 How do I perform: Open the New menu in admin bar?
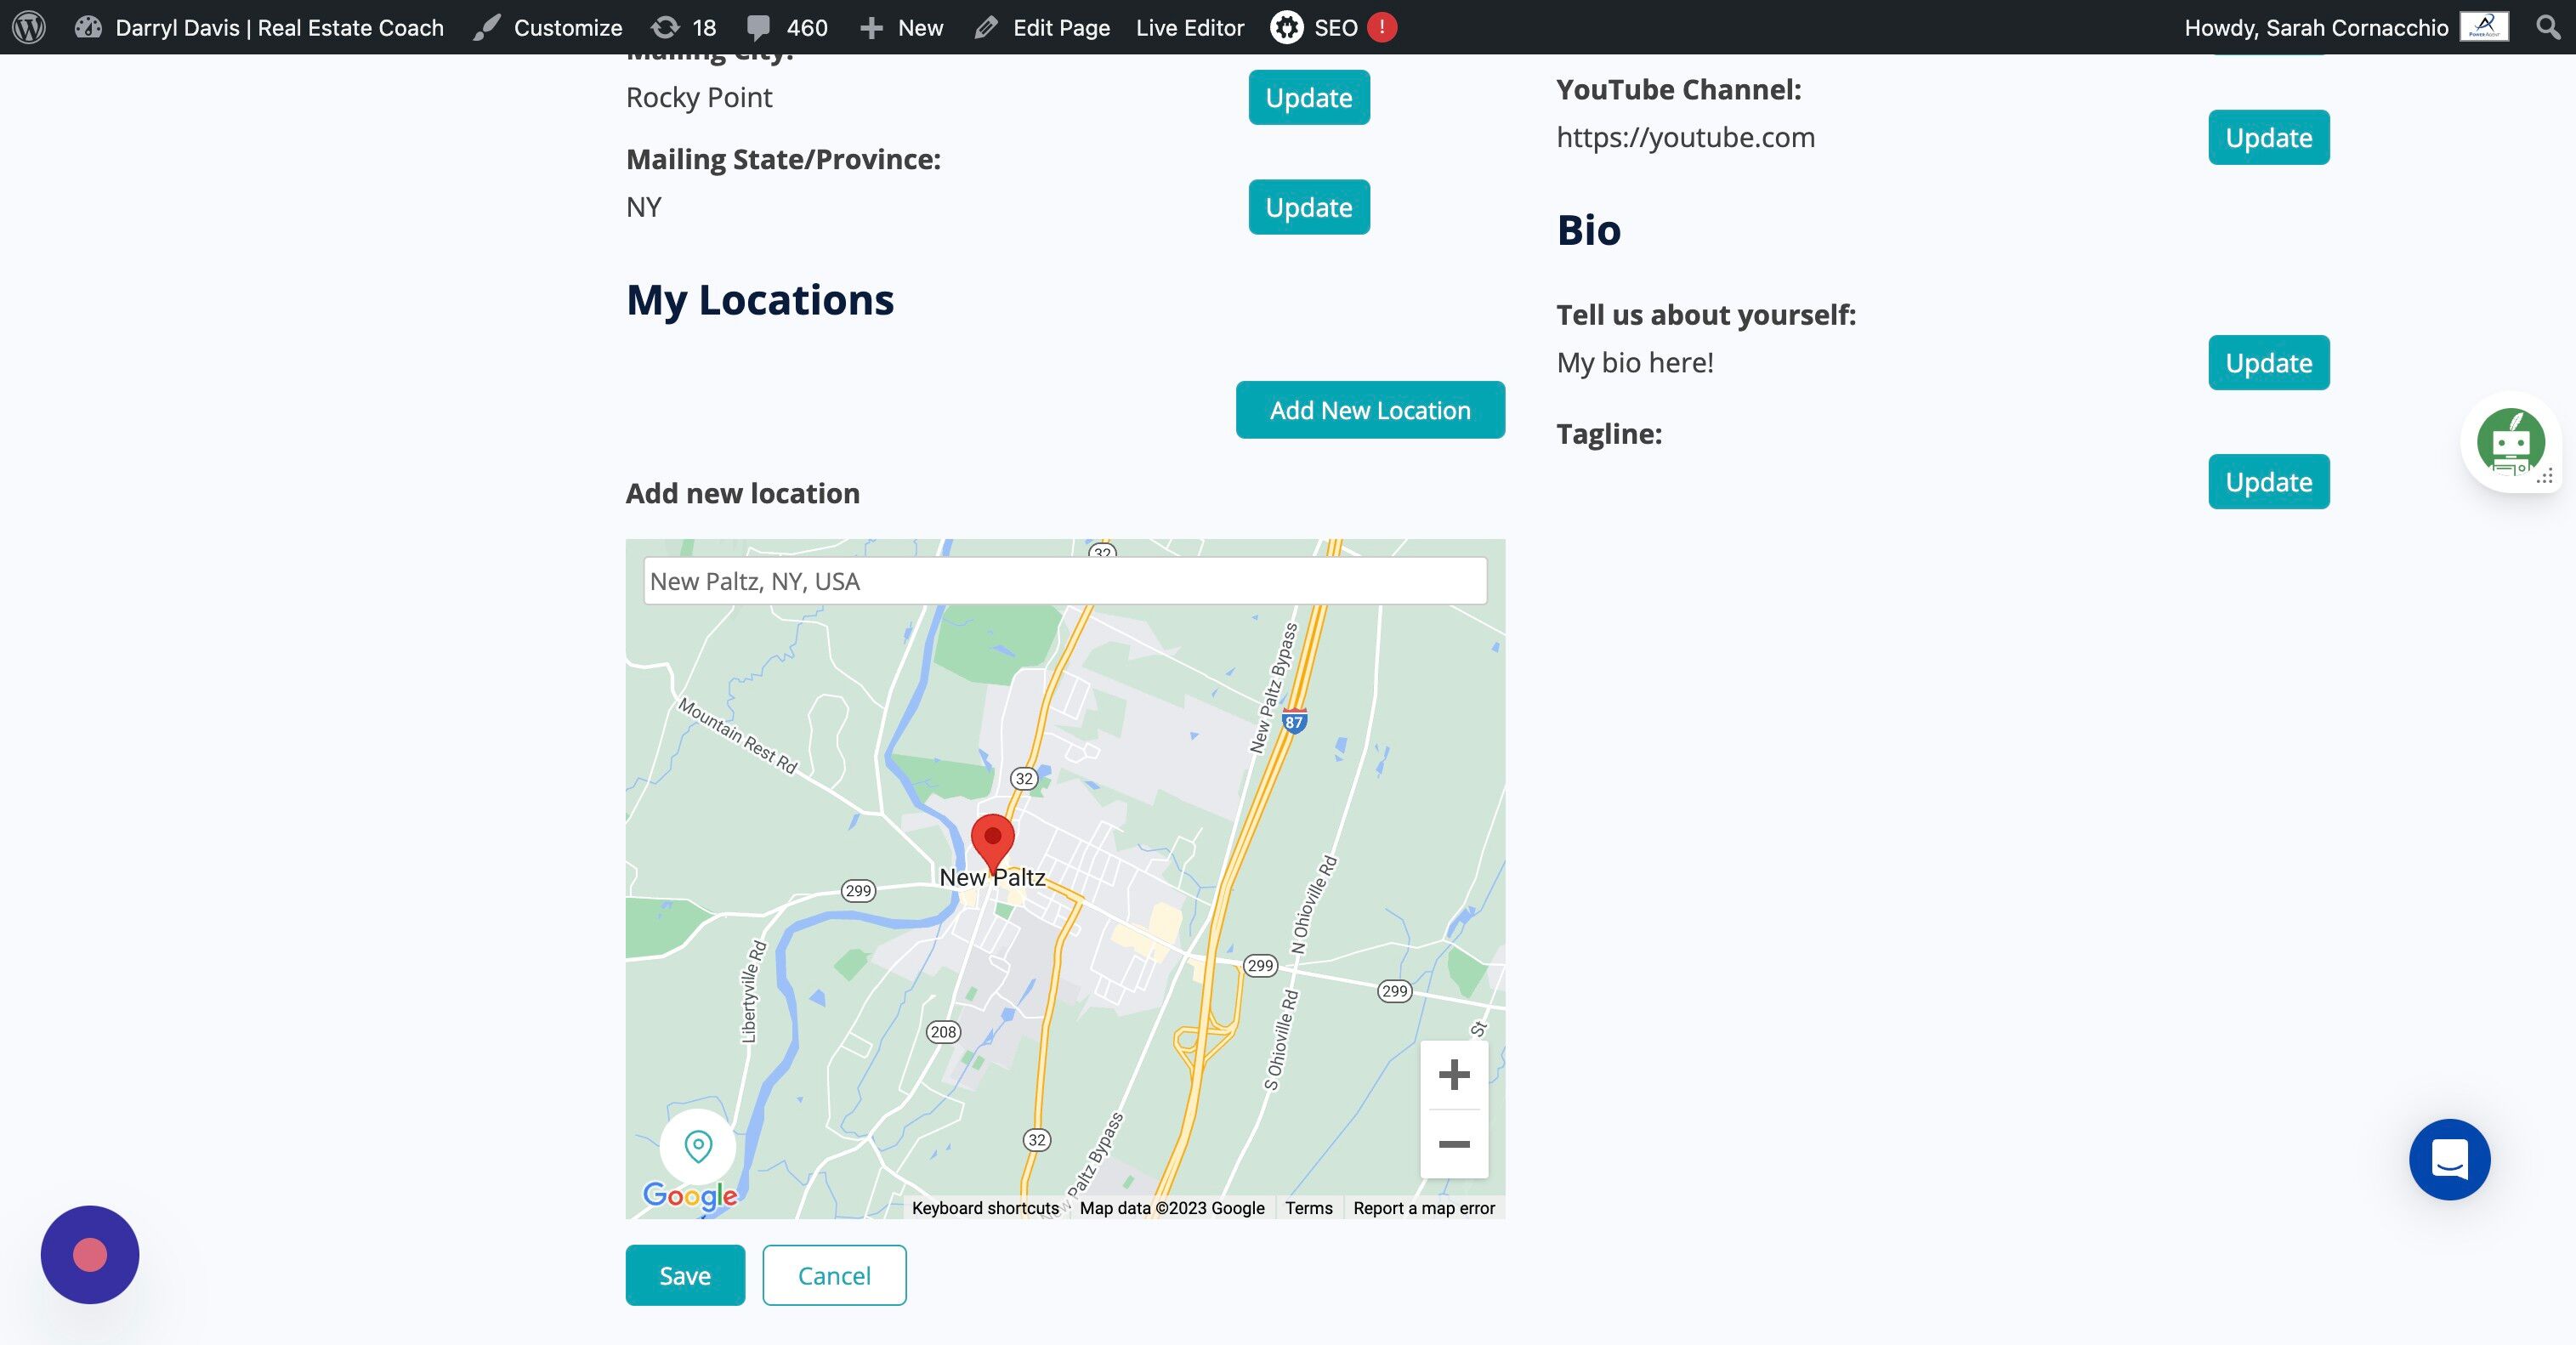902,27
